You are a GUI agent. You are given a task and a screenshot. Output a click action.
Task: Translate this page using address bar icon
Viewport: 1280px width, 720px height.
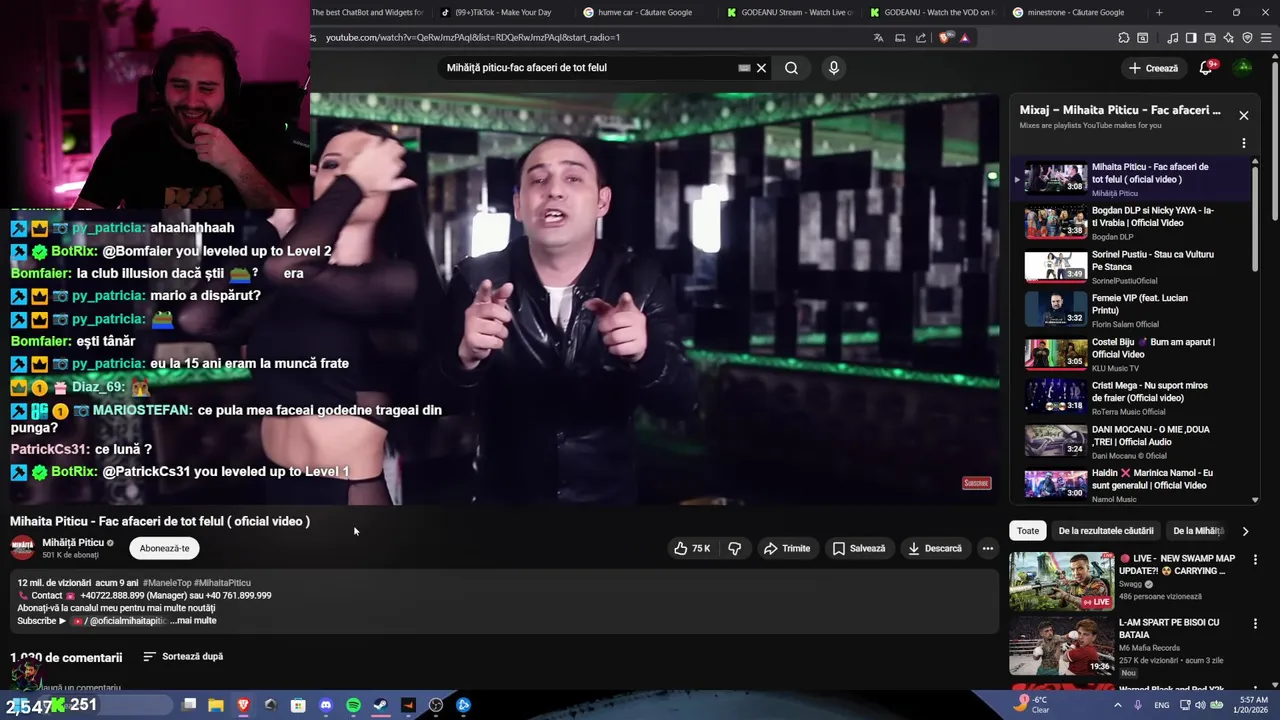(878, 38)
